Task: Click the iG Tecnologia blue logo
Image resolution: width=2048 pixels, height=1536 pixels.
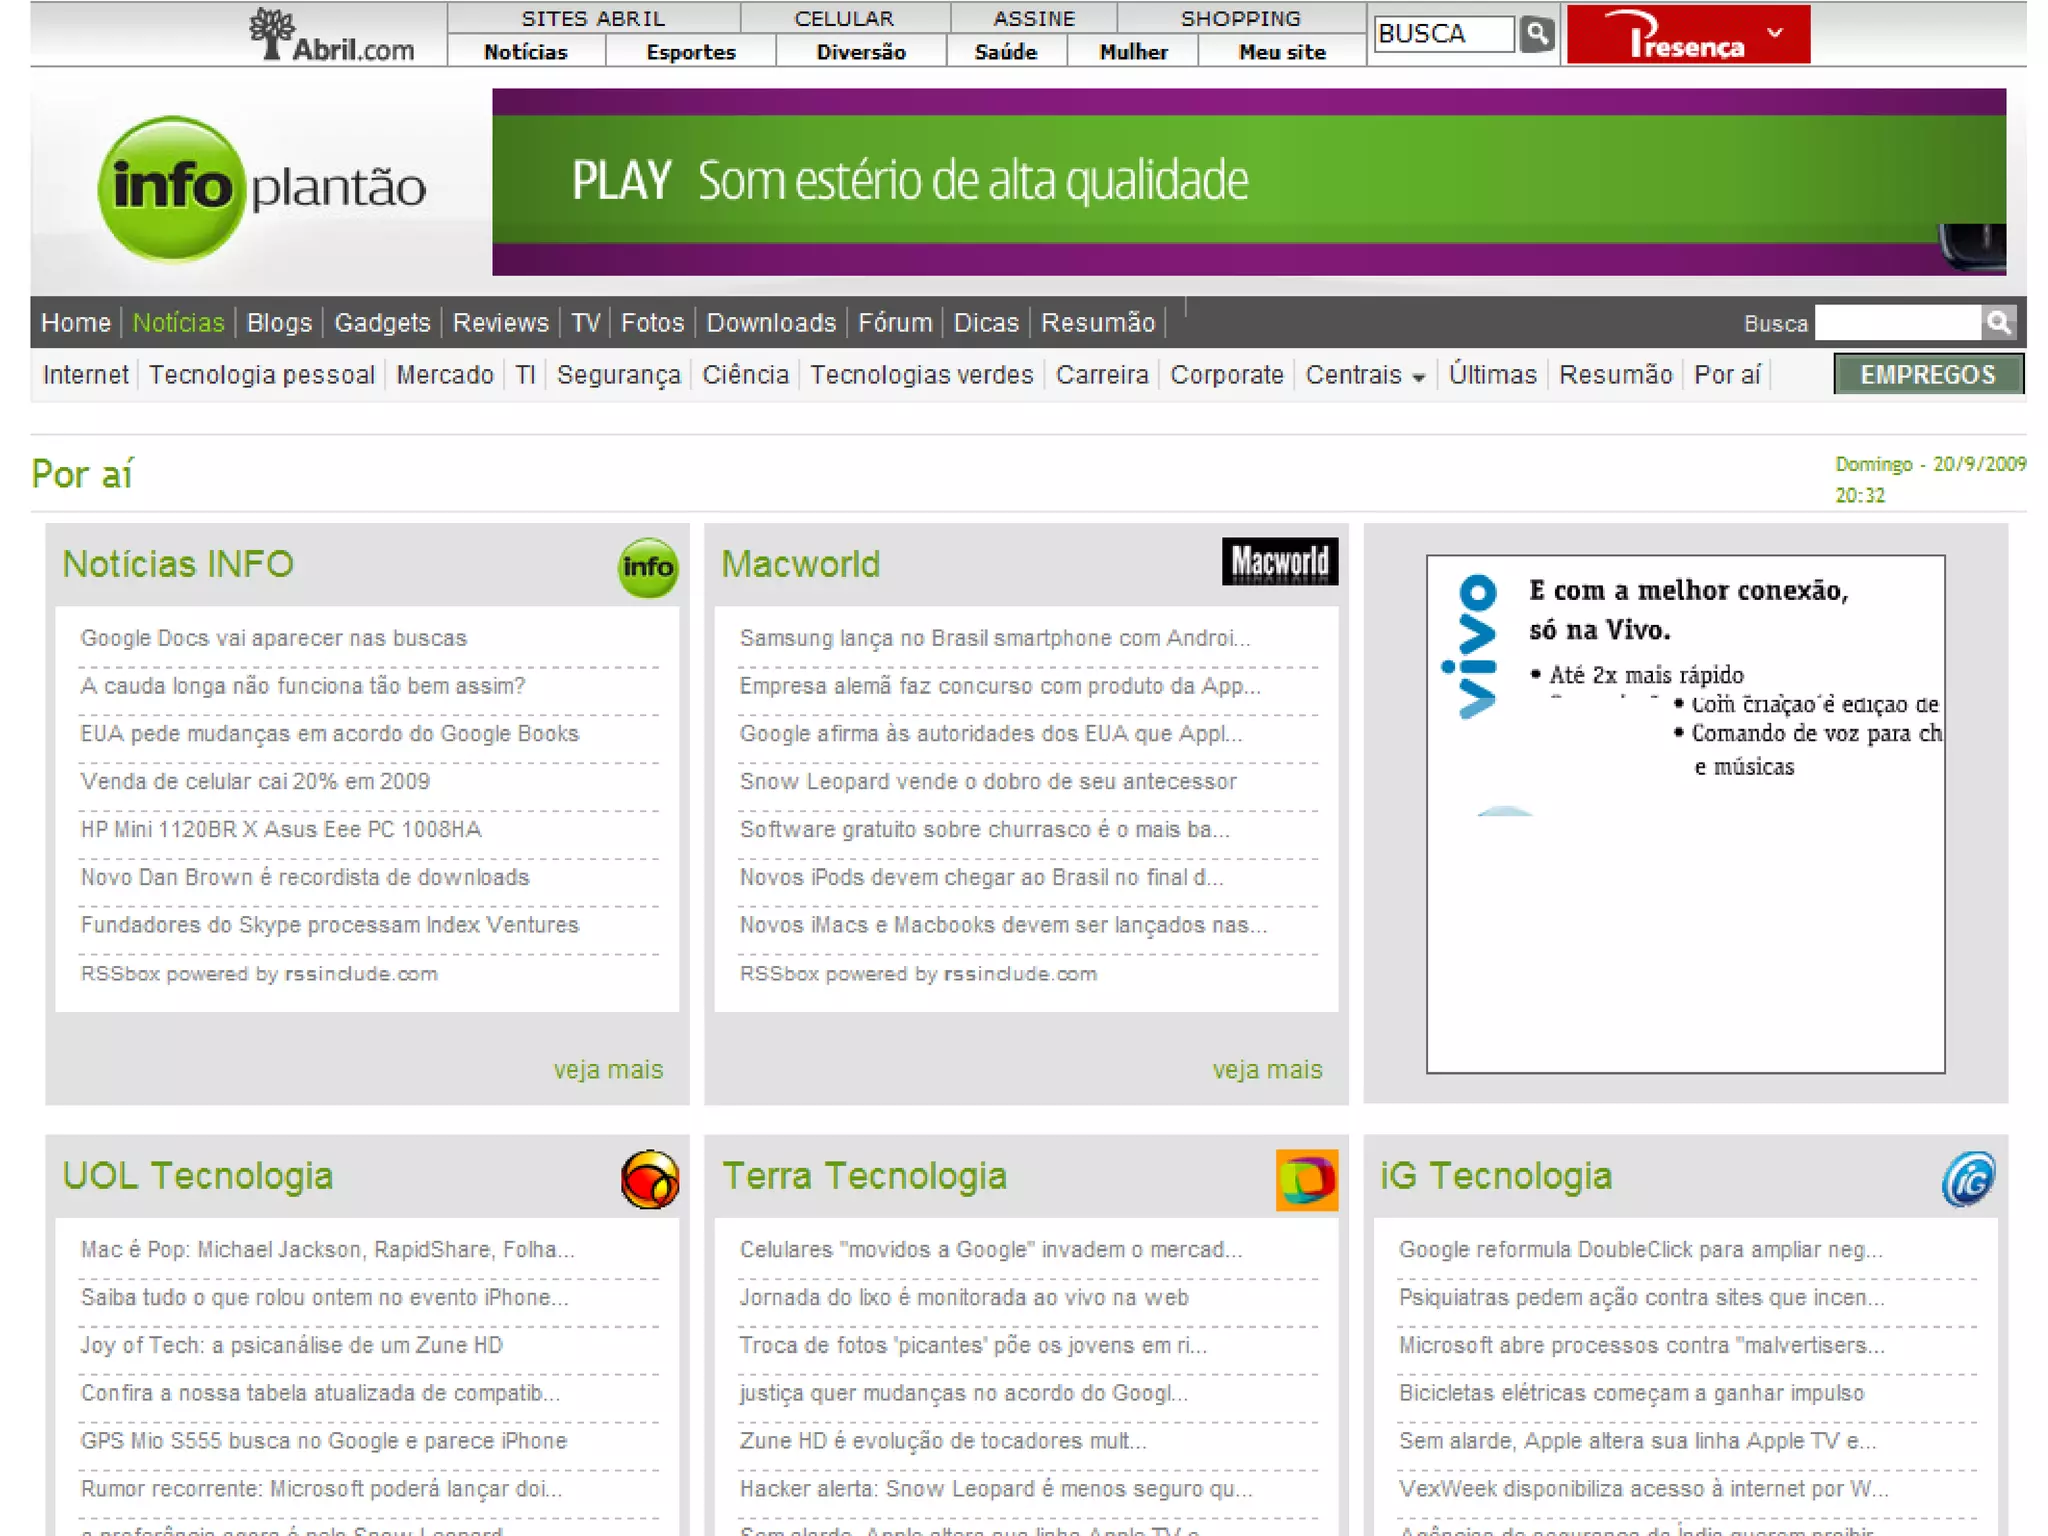Action: click(1967, 1179)
